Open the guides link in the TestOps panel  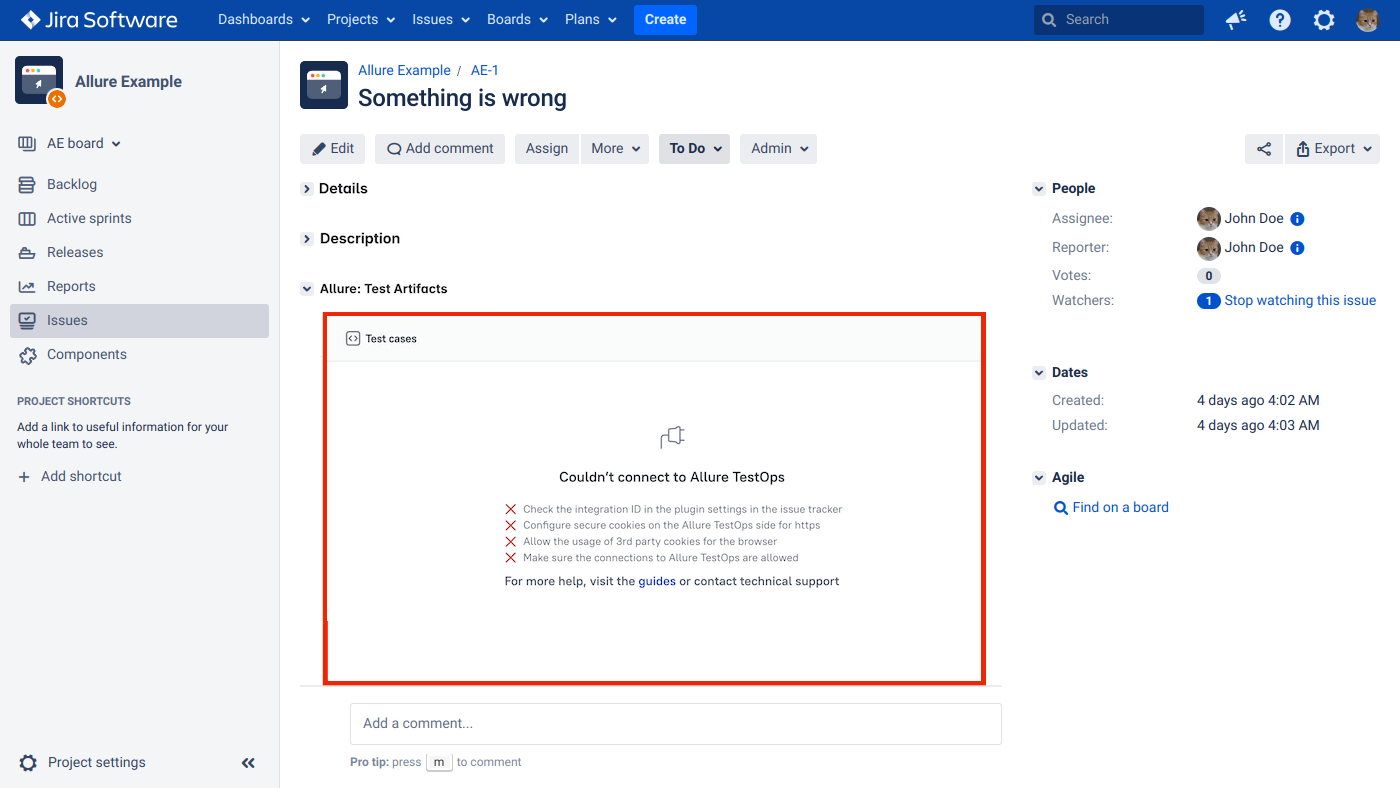[657, 580]
